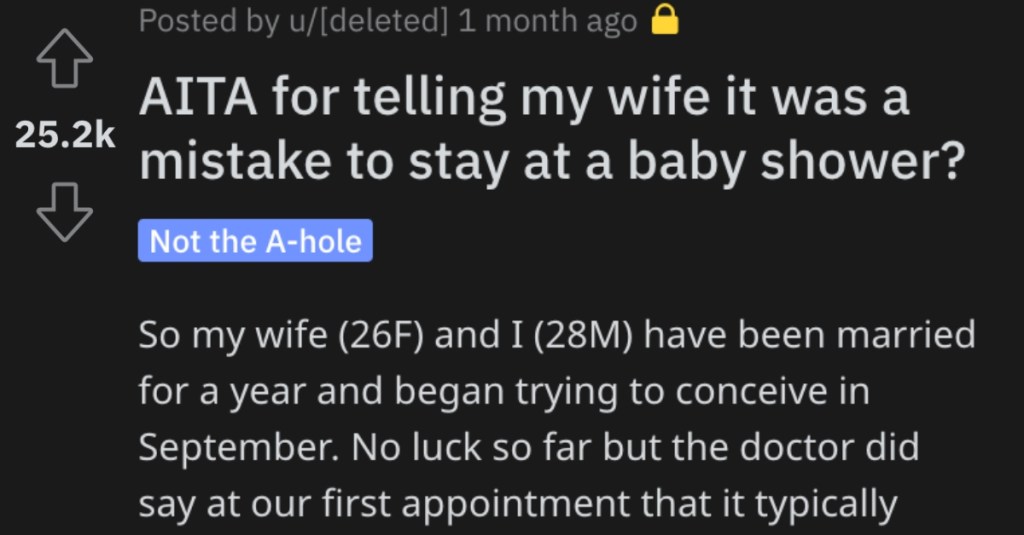The image size is (1024, 535).
Task: Click the Posted by label text
Action: point(210,22)
